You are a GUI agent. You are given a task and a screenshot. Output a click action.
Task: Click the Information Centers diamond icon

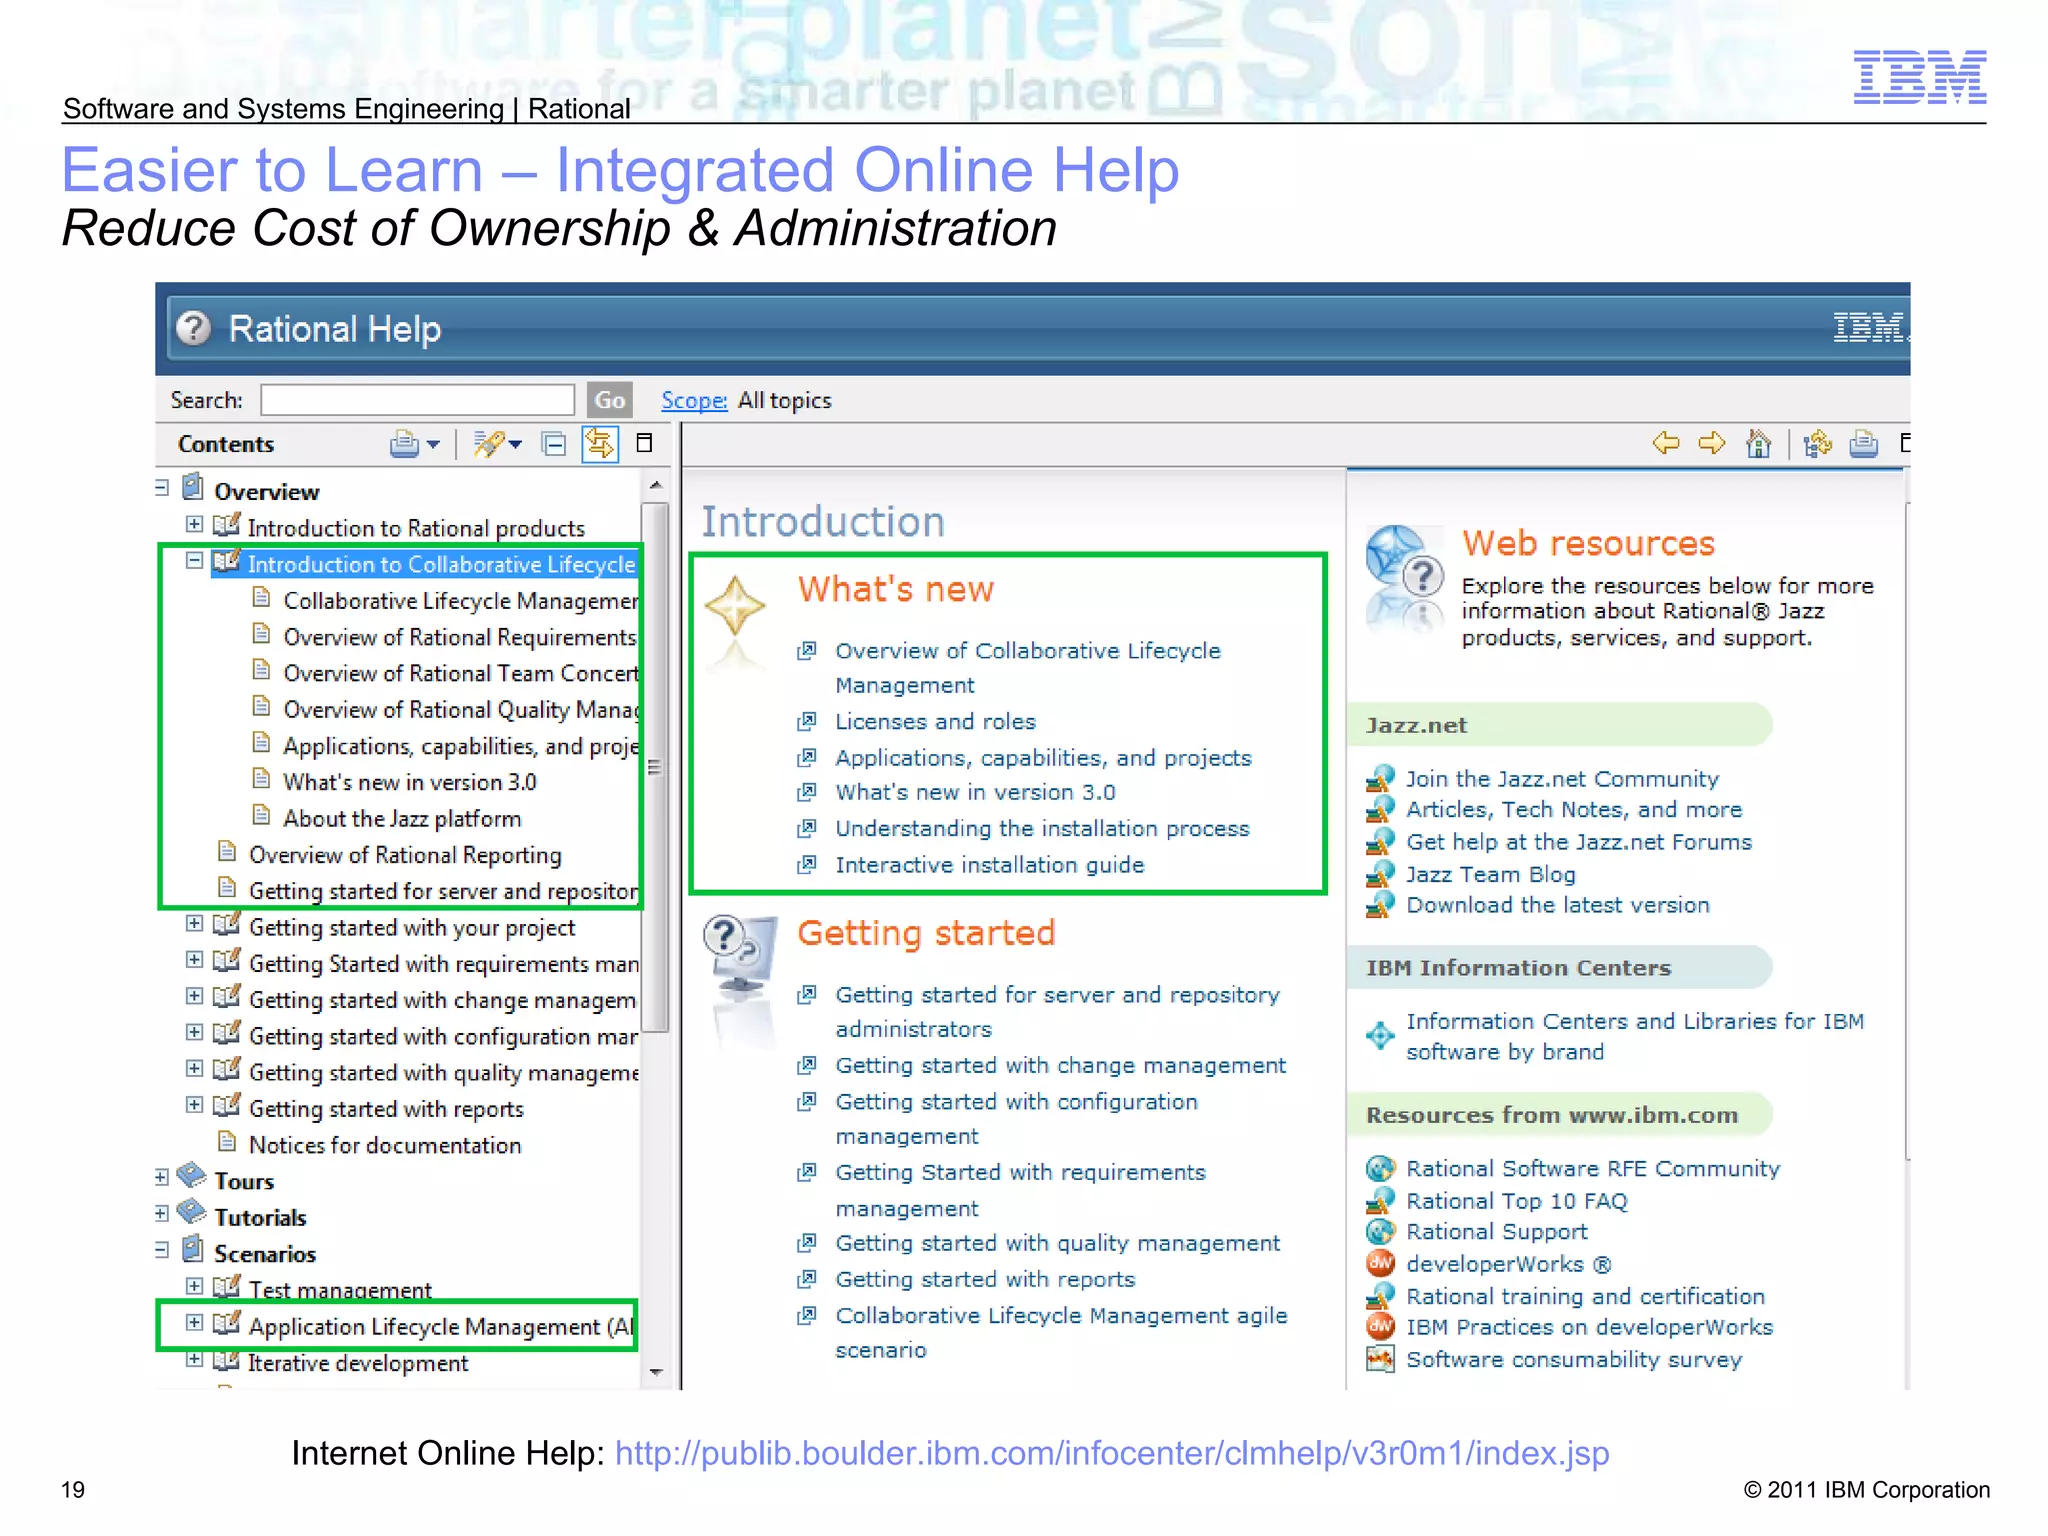pyautogui.click(x=1380, y=1035)
